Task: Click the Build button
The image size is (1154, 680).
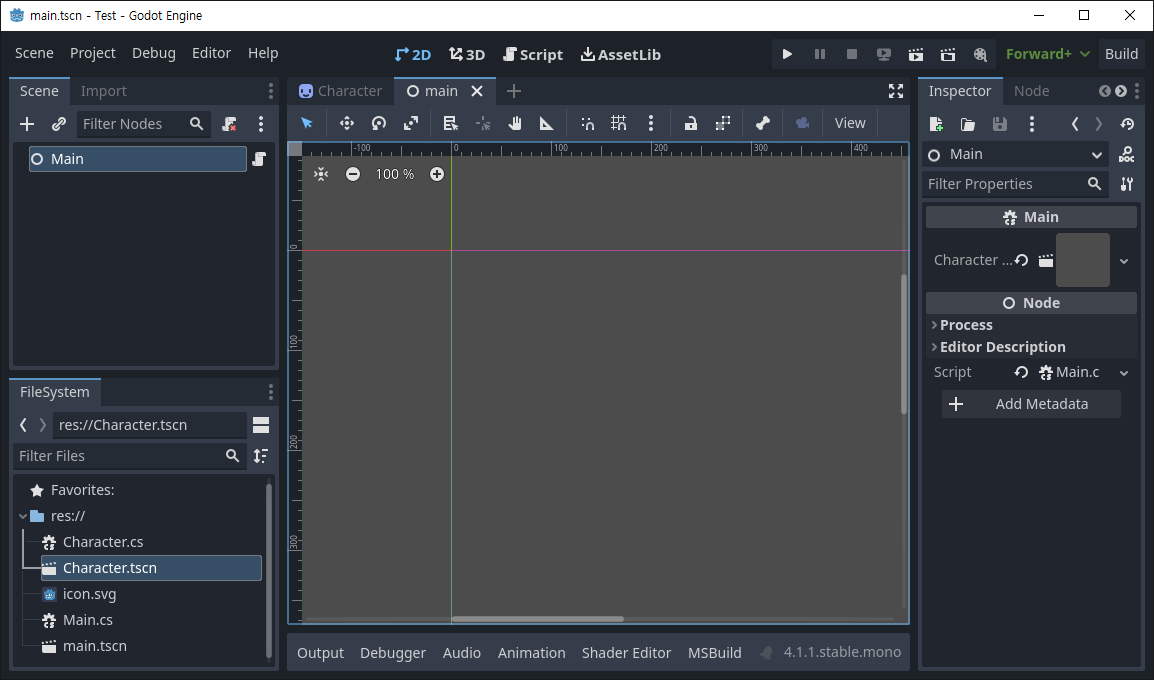Action: tap(1121, 54)
